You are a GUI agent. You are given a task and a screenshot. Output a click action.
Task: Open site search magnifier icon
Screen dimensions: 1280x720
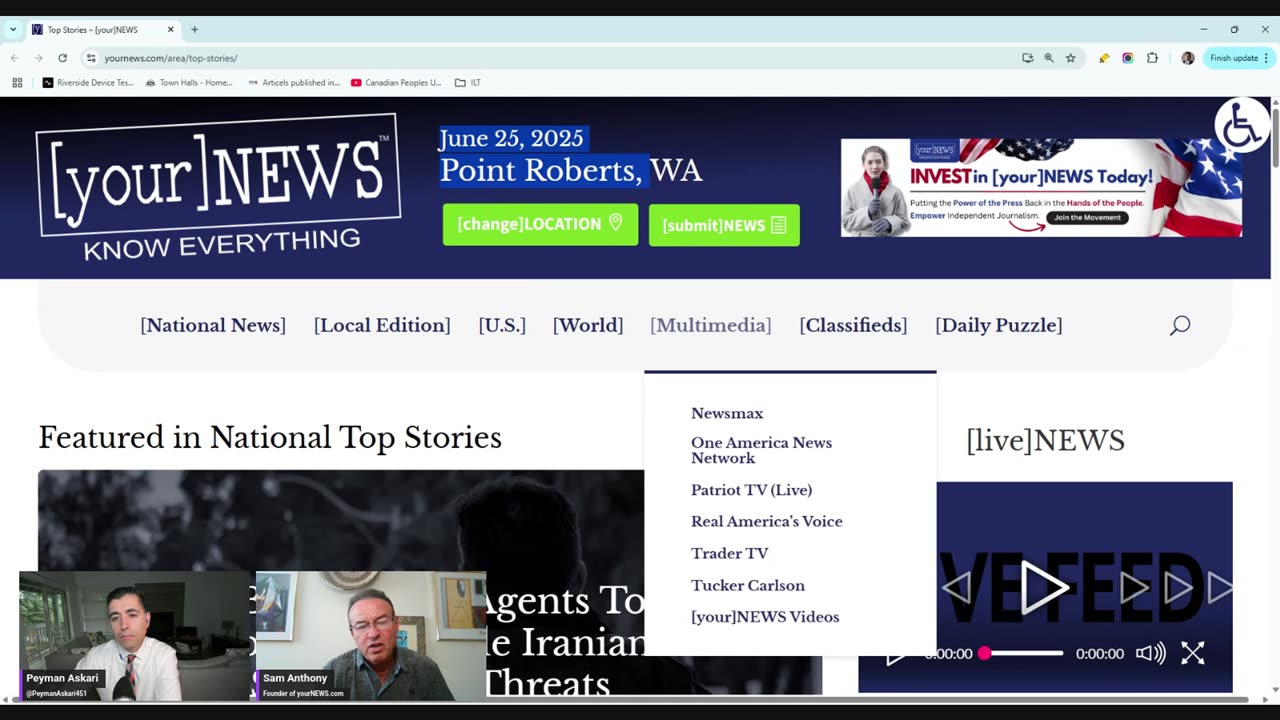point(1180,325)
